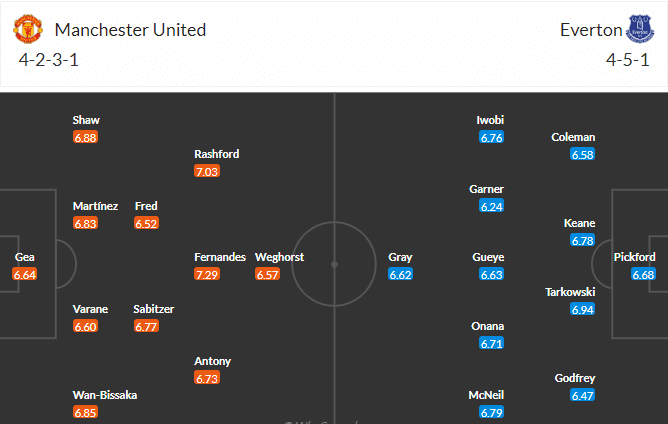Click Iwobi's 6.76 rating badge
Viewport: 668px width, 424px height.
tap(491, 137)
